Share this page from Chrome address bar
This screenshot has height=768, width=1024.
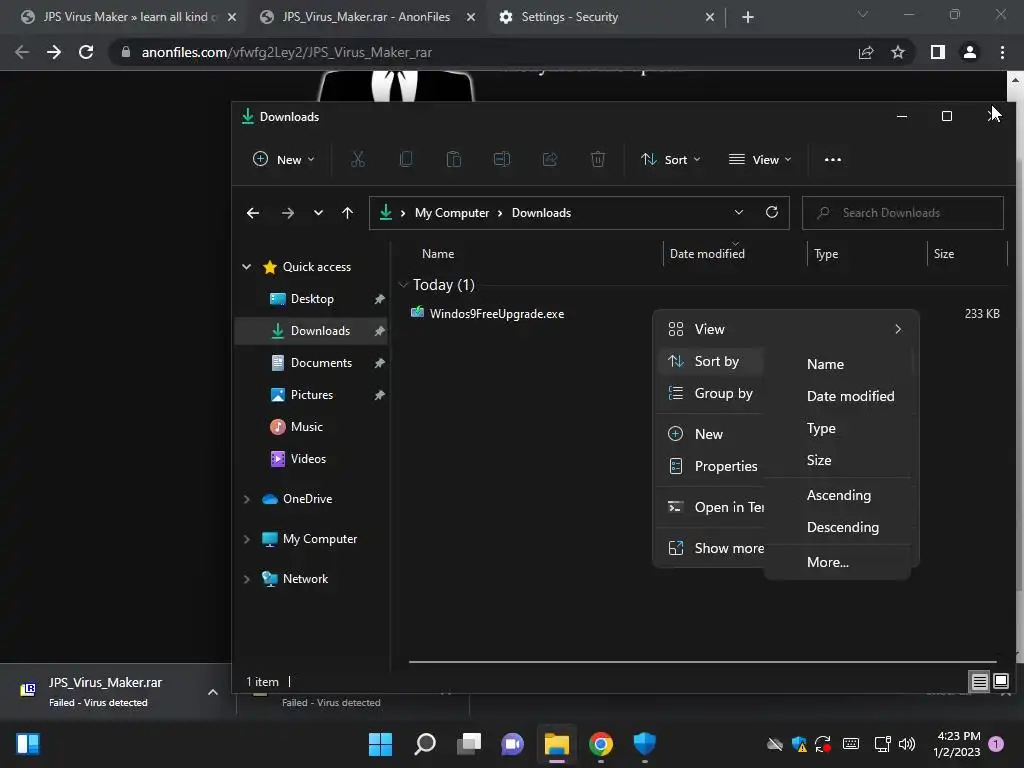click(866, 52)
